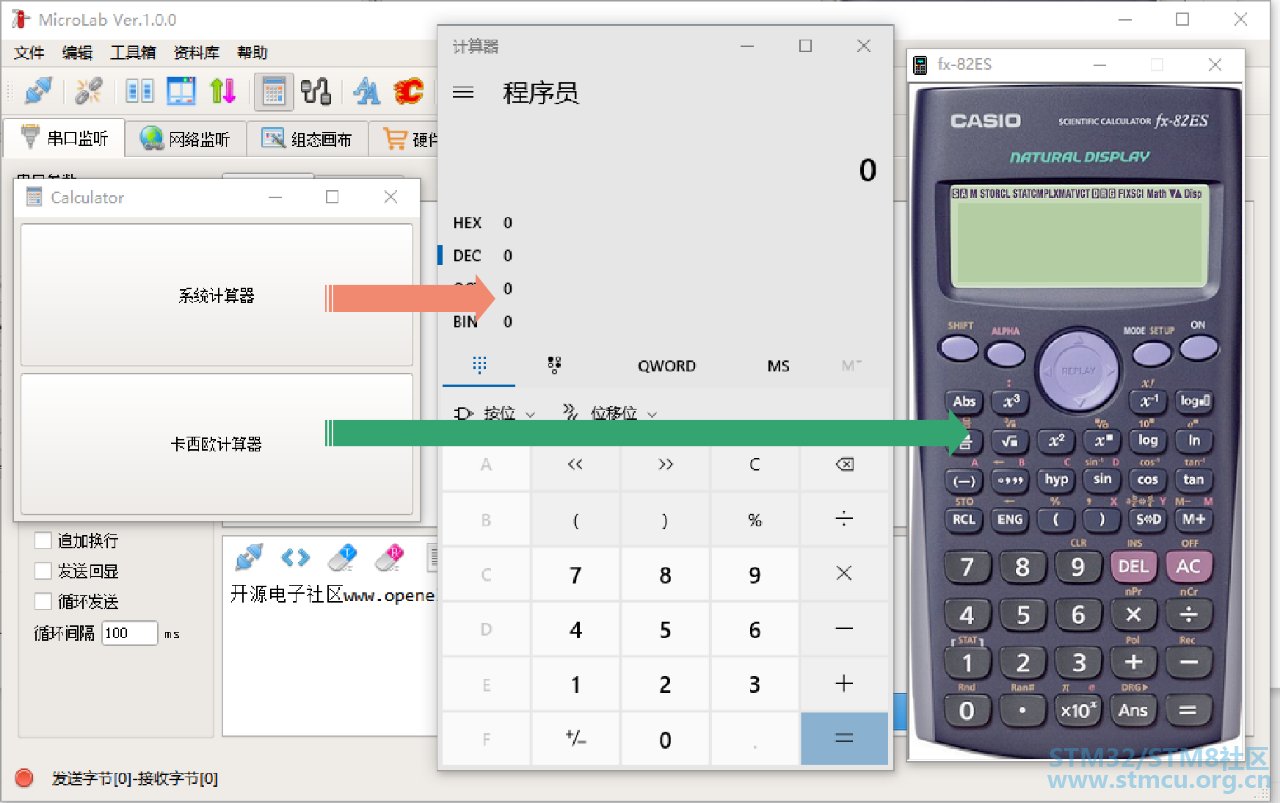
Task: Click the 系统计算器 button
Action: coord(217,295)
